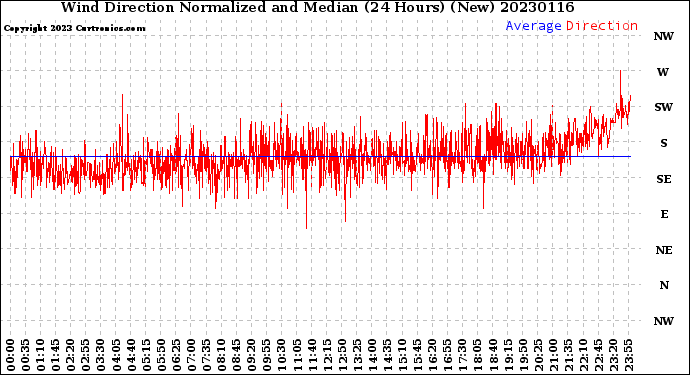Click the 01:45 time axis label

[56, 356]
